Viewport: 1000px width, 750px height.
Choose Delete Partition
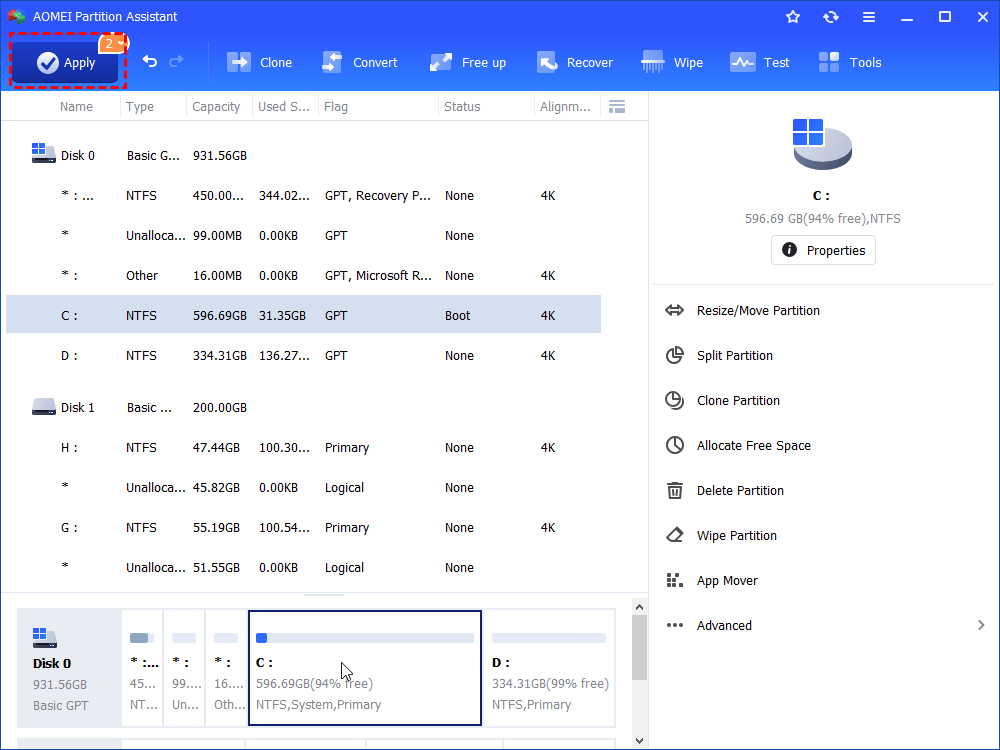click(740, 490)
